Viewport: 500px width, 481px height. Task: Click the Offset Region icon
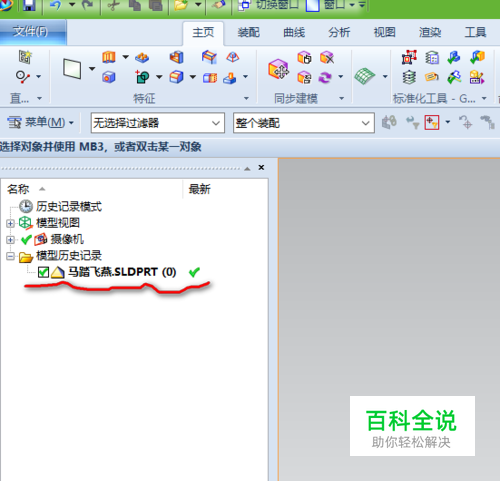304,58
